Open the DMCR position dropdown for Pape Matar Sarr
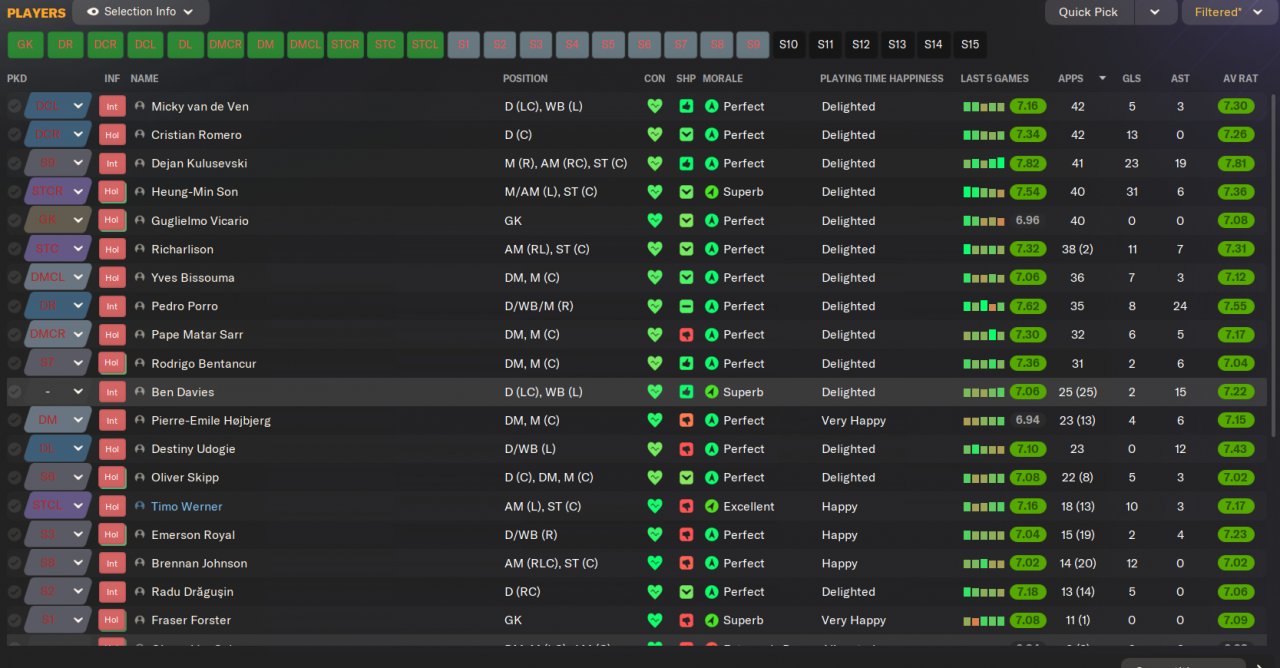 pos(58,335)
